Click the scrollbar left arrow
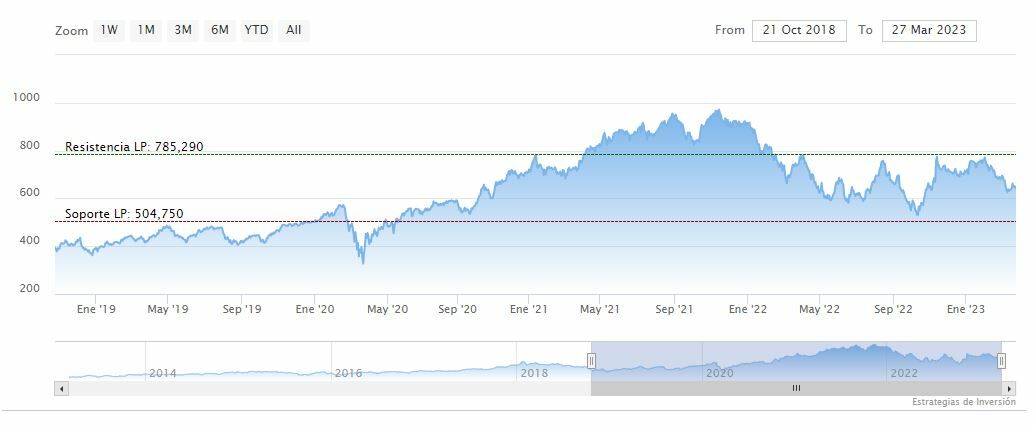The height and width of the screenshot is (426, 1034). (62, 388)
